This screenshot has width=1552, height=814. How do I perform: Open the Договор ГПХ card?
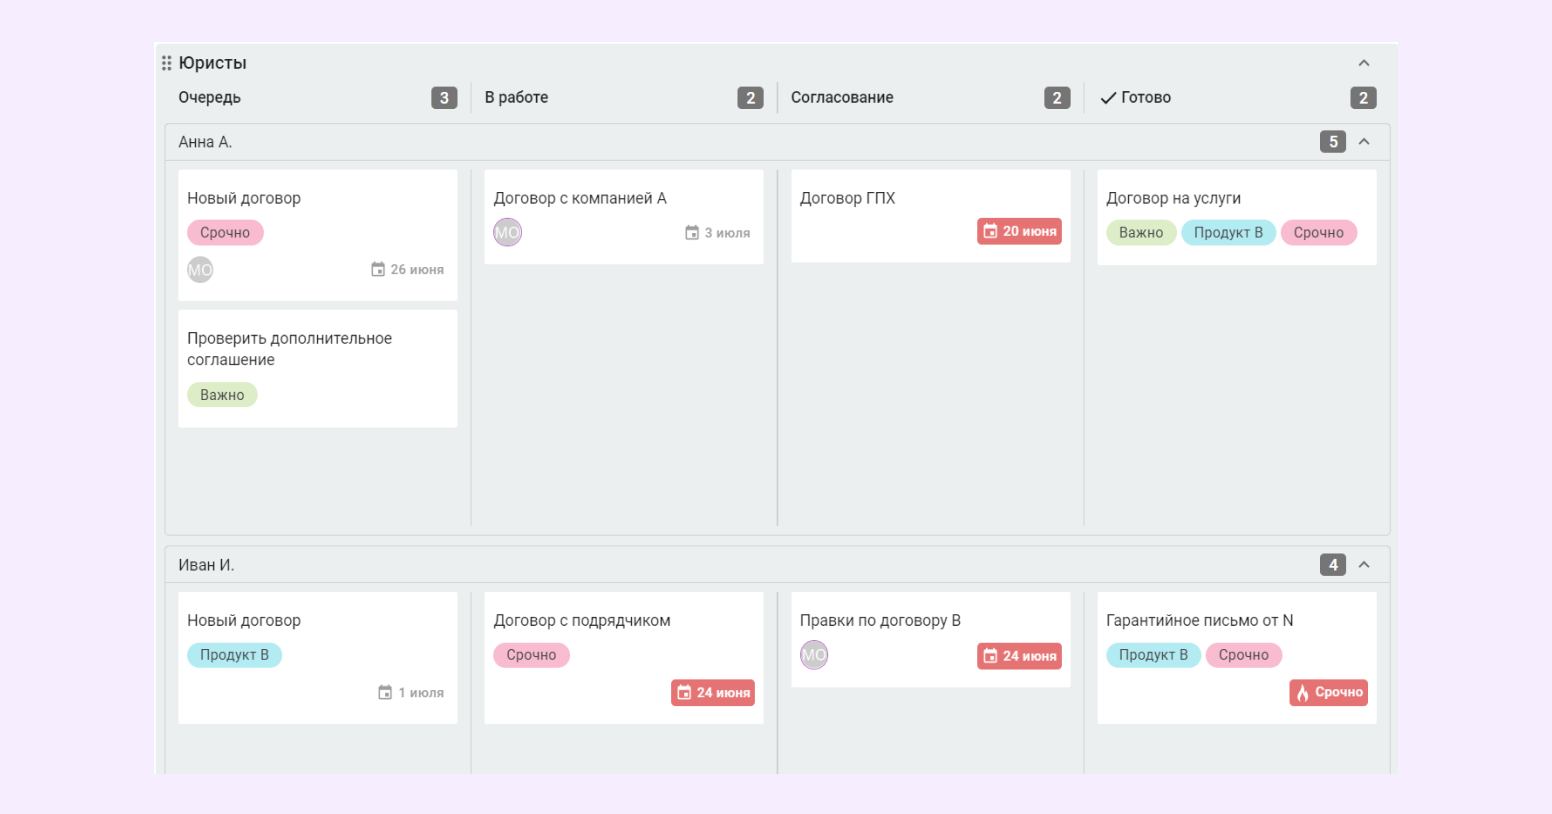(x=931, y=216)
